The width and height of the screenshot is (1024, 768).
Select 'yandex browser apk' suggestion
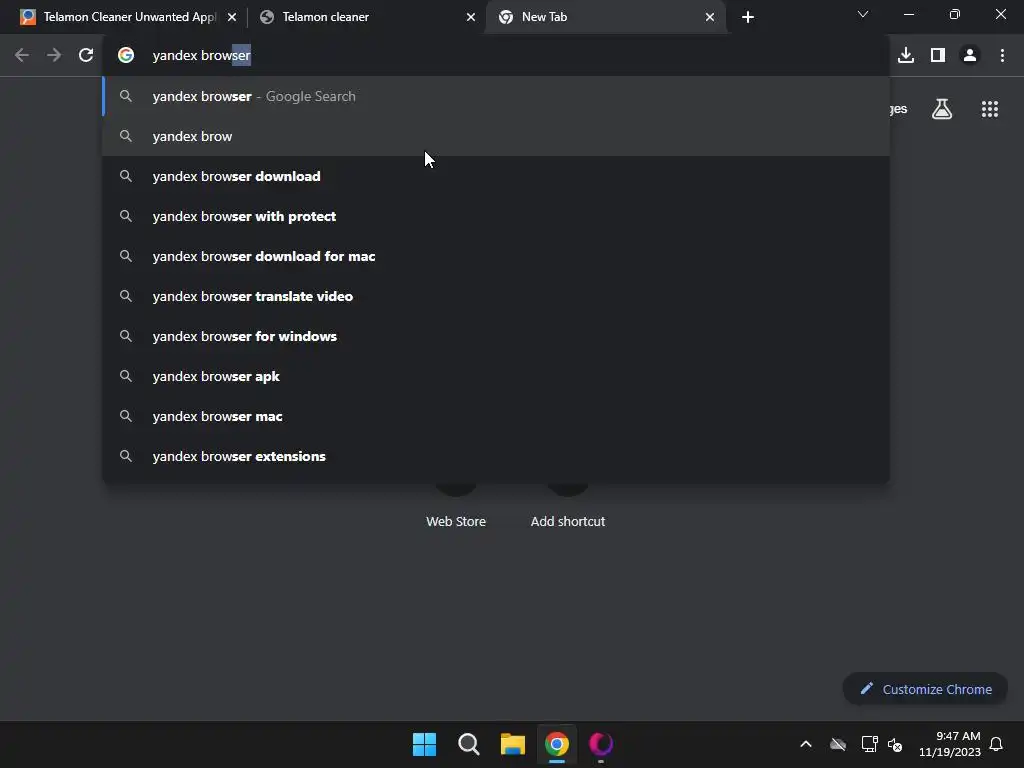pyautogui.click(x=496, y=376)
